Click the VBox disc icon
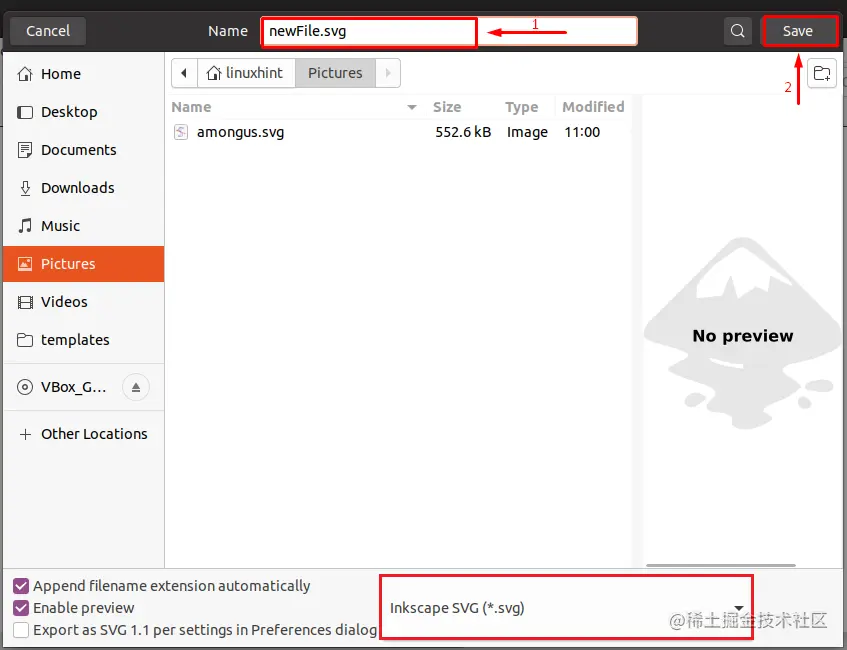 pos(25,387)
